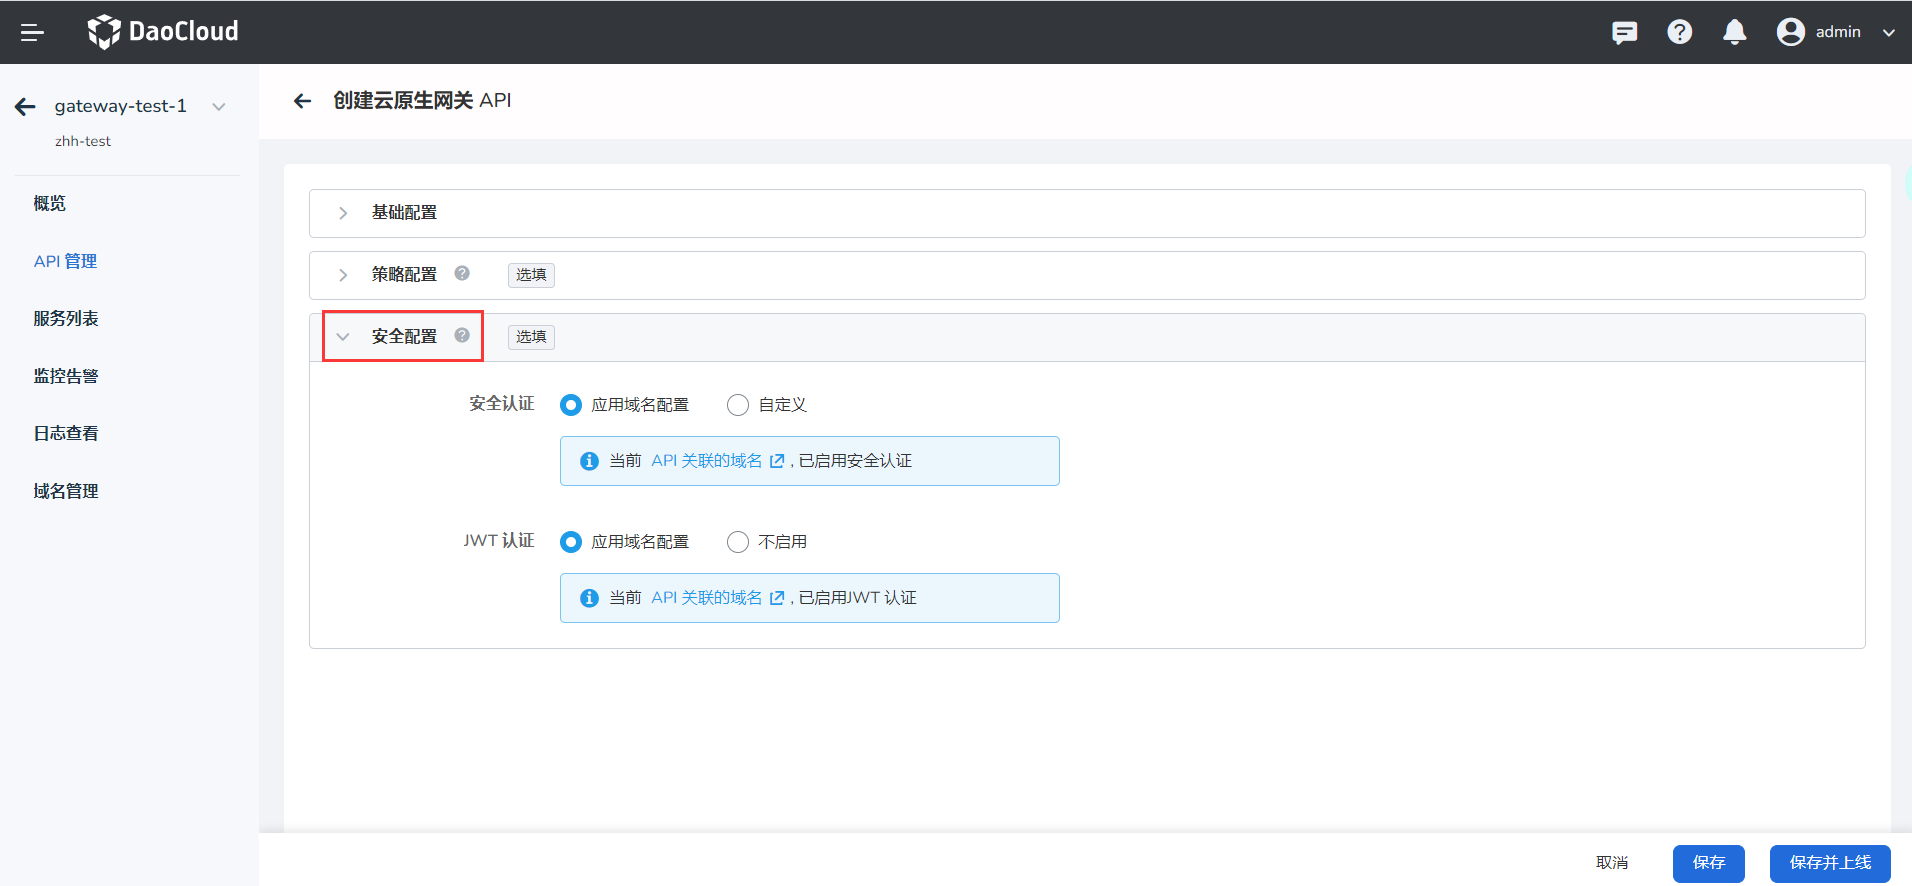Image resolution: width=1912 pixels, height=886 pixels.
Task: Click the DaoCloud logo
Action: [163, 32]
